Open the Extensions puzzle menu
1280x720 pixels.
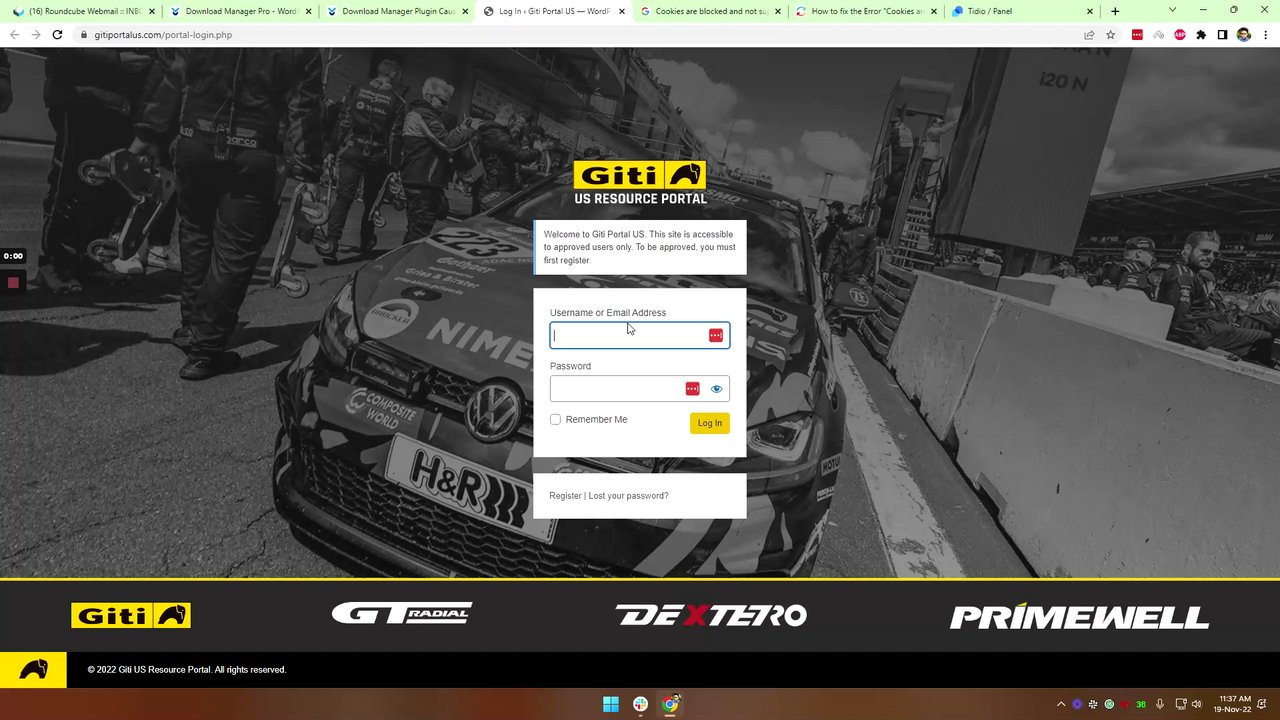point(1201,34)
